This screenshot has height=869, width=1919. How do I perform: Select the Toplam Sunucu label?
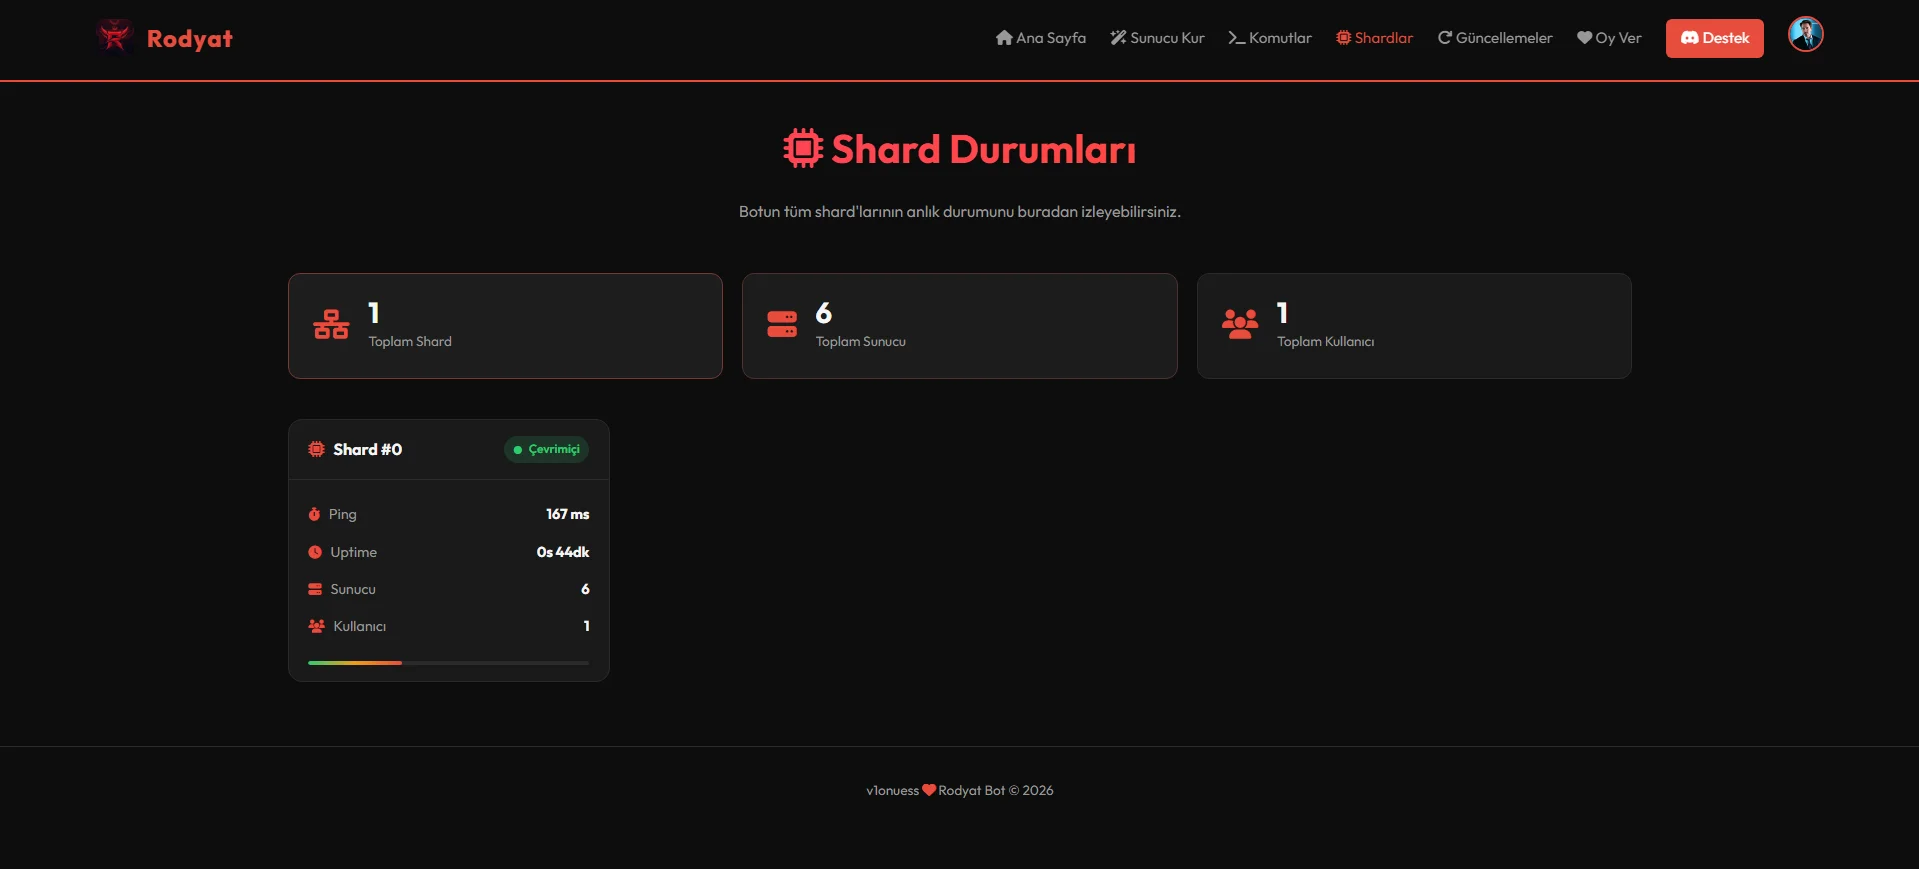pos(860,341)
